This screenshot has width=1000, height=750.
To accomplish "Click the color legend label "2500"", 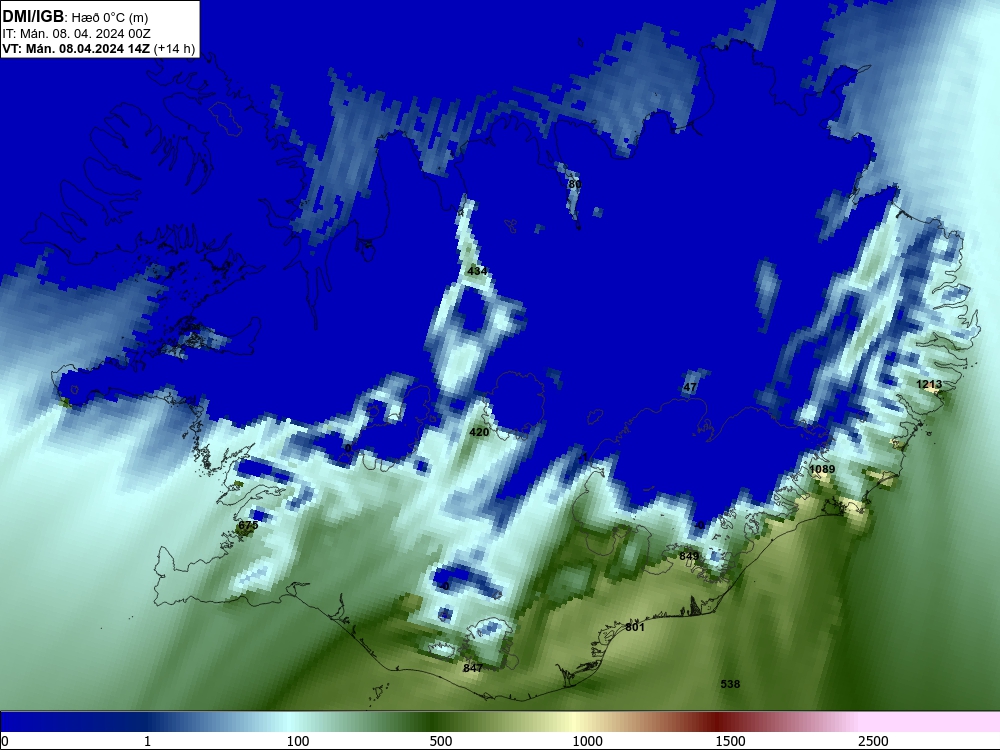I will pyautogui.click(x=873, y=741).
